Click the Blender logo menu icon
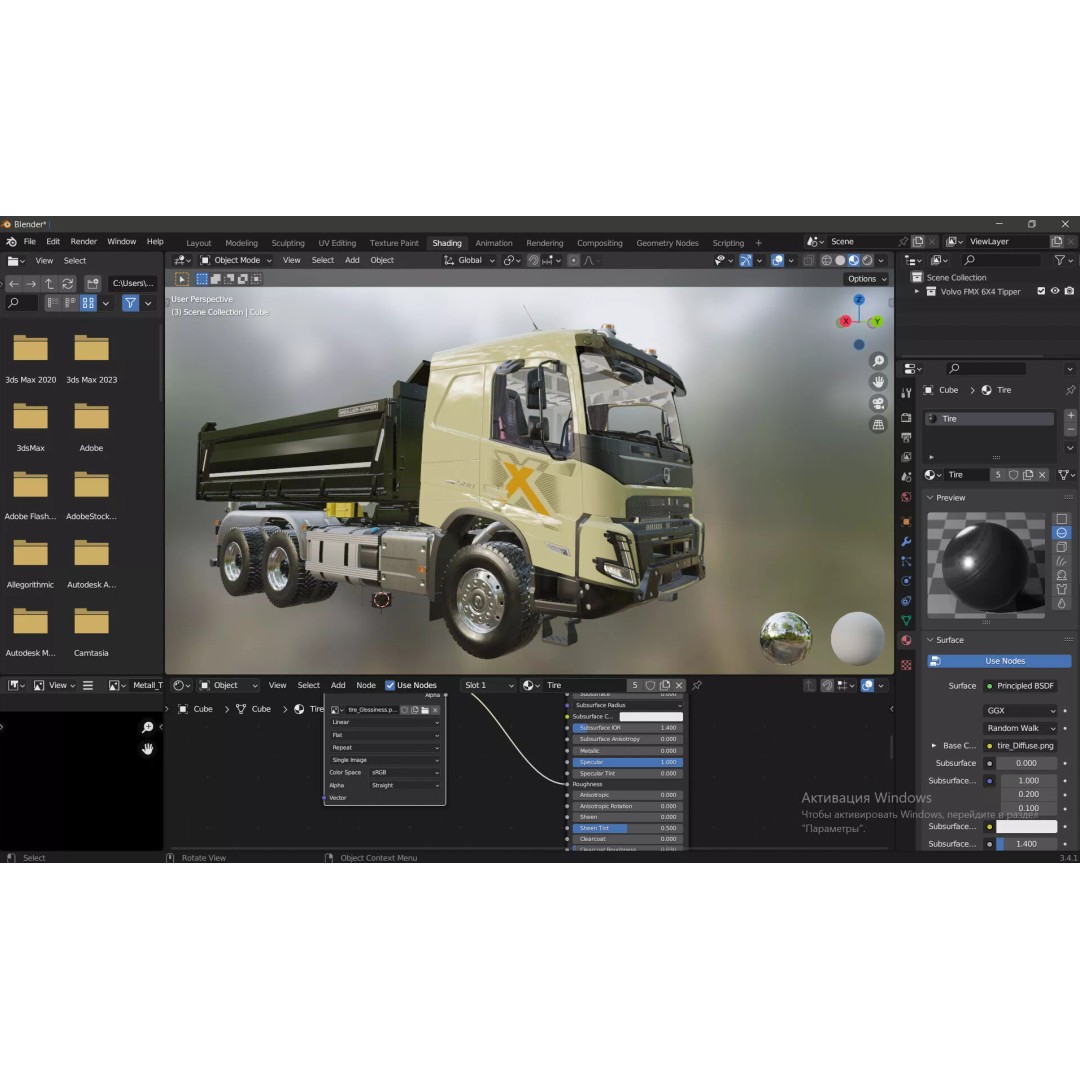This screenshot has height=1080, width=1080. pyautogui.click(x=12, y=242)
